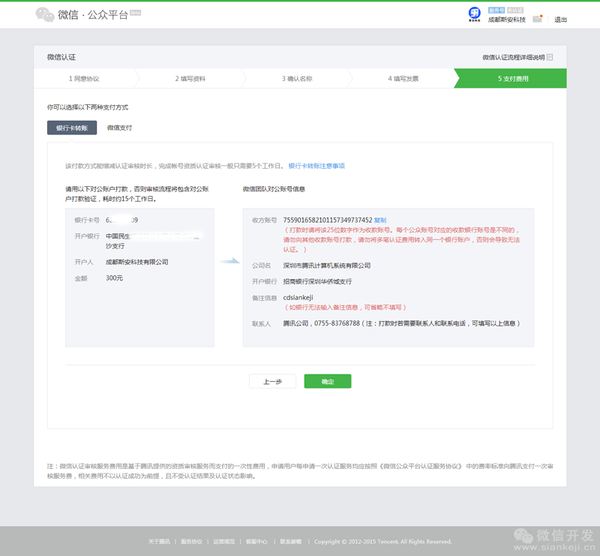Click account holder 成都斯安科技有限公司
Viewport: 600px width, 556px height.
[137, 262]
